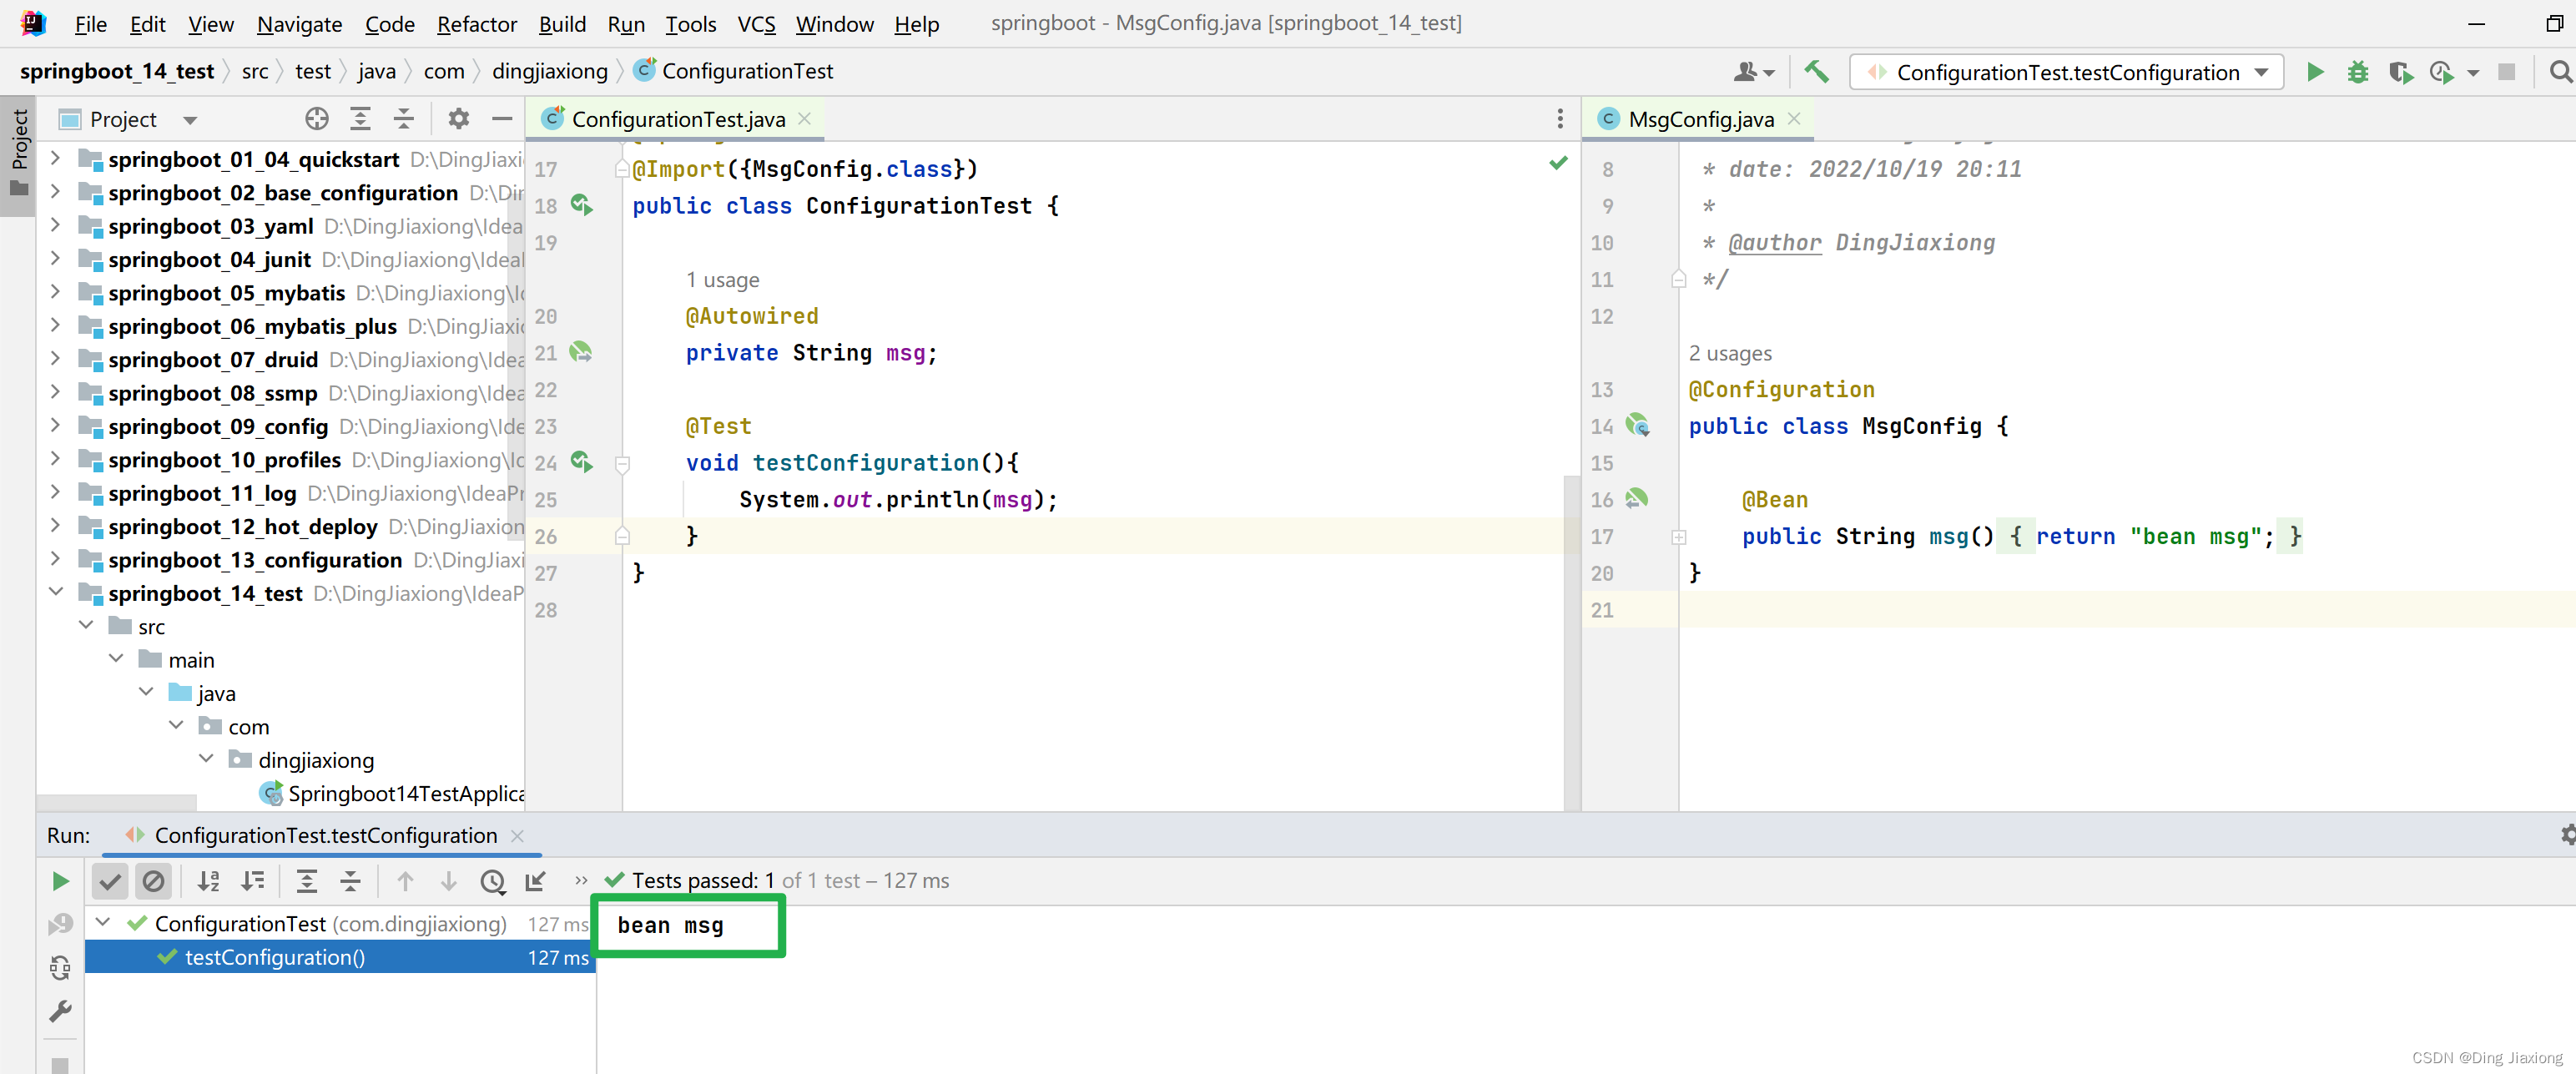Click autowired bean gutter icon line 21

pos(581,352)
